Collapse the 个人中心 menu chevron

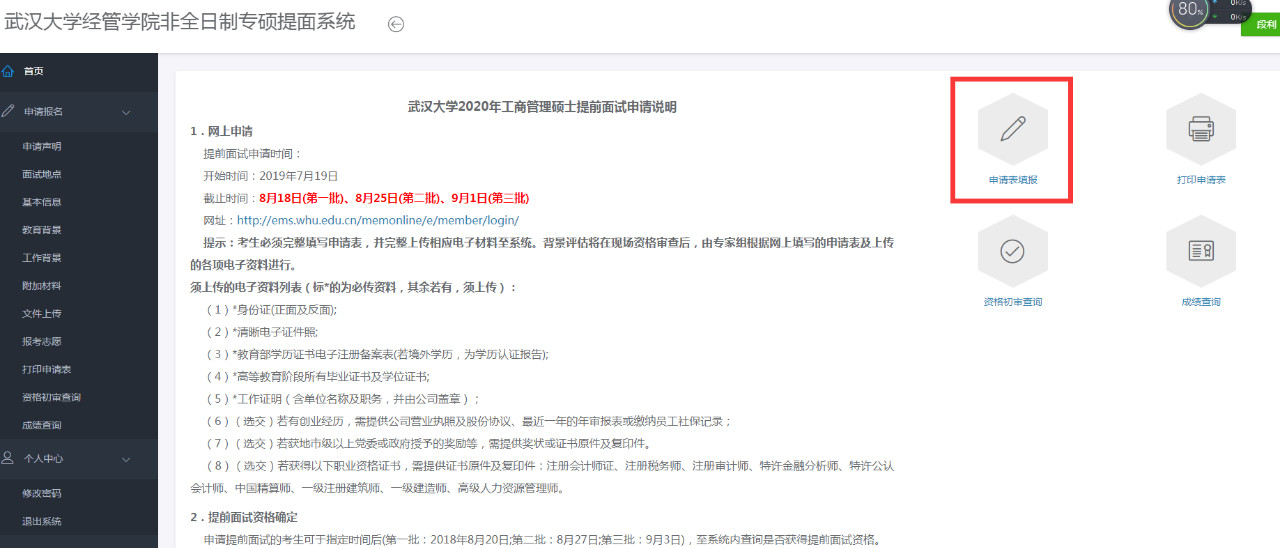click(x=126, y=459)
